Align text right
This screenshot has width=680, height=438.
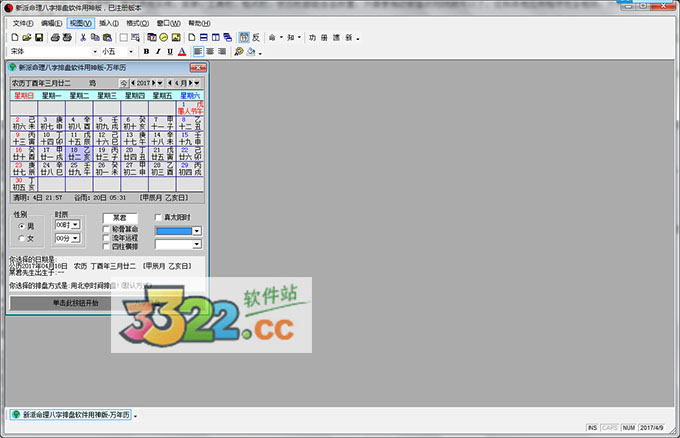coord(222,52)
